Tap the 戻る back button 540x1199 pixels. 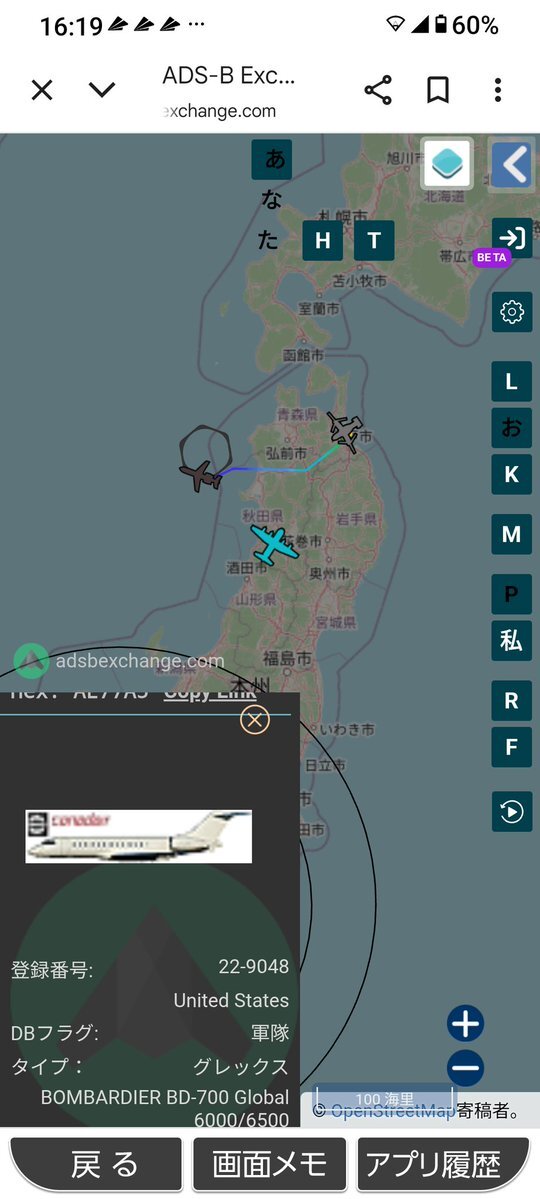click(96, 1165)
